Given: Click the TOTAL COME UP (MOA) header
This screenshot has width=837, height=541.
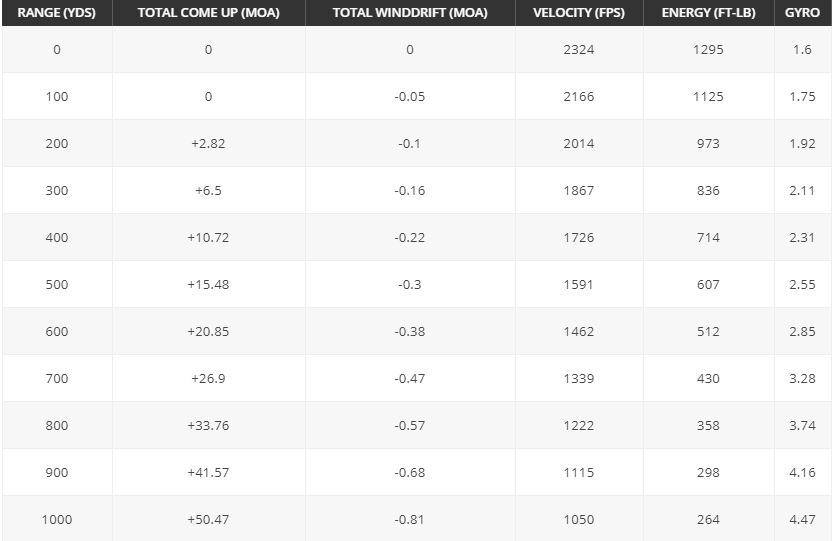Looking at the screenshot, I should tap(208, 13).
